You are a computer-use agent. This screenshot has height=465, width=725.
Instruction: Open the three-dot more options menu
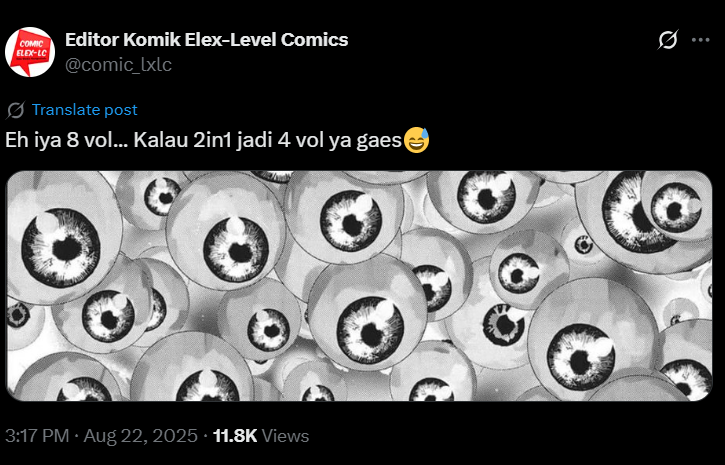click(702, 41)
